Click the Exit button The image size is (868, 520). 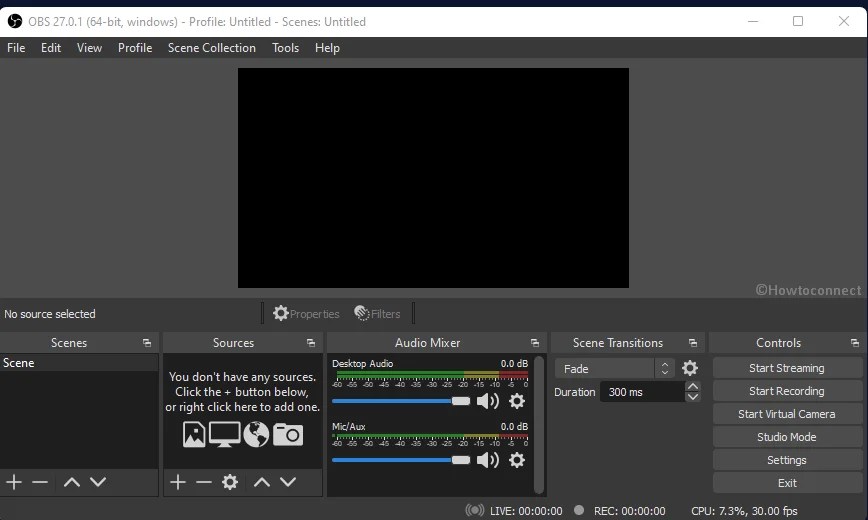pyautogui.click(x=787, y=483)
